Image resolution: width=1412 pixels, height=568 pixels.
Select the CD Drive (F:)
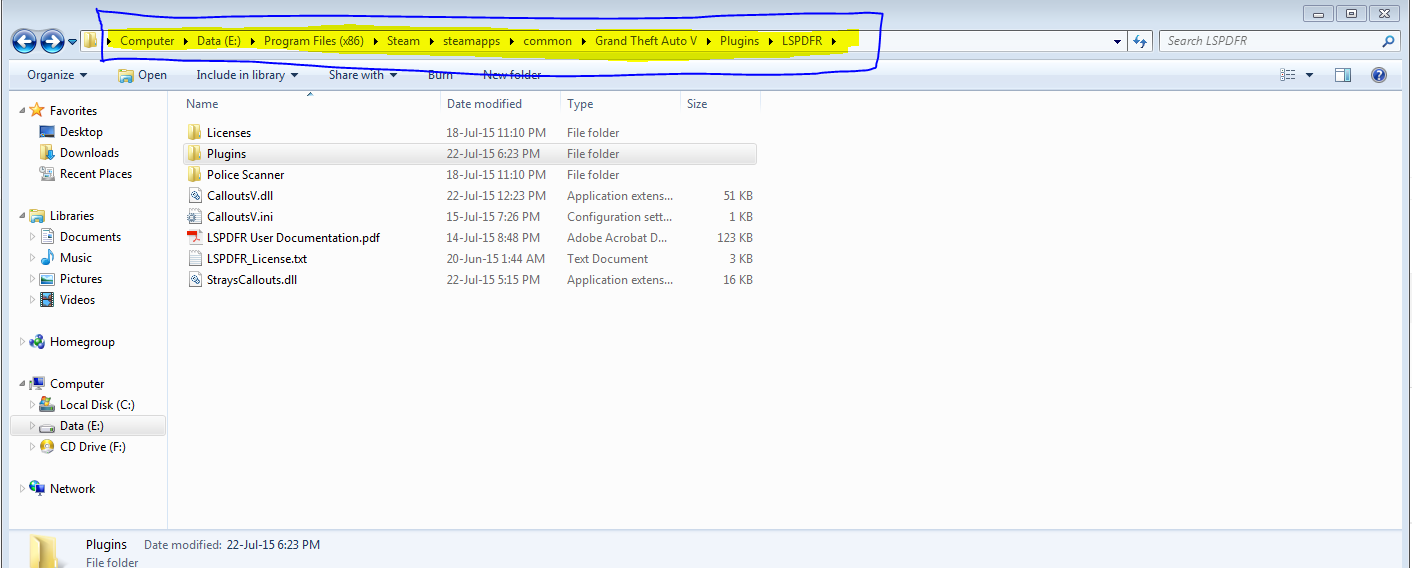93,447
